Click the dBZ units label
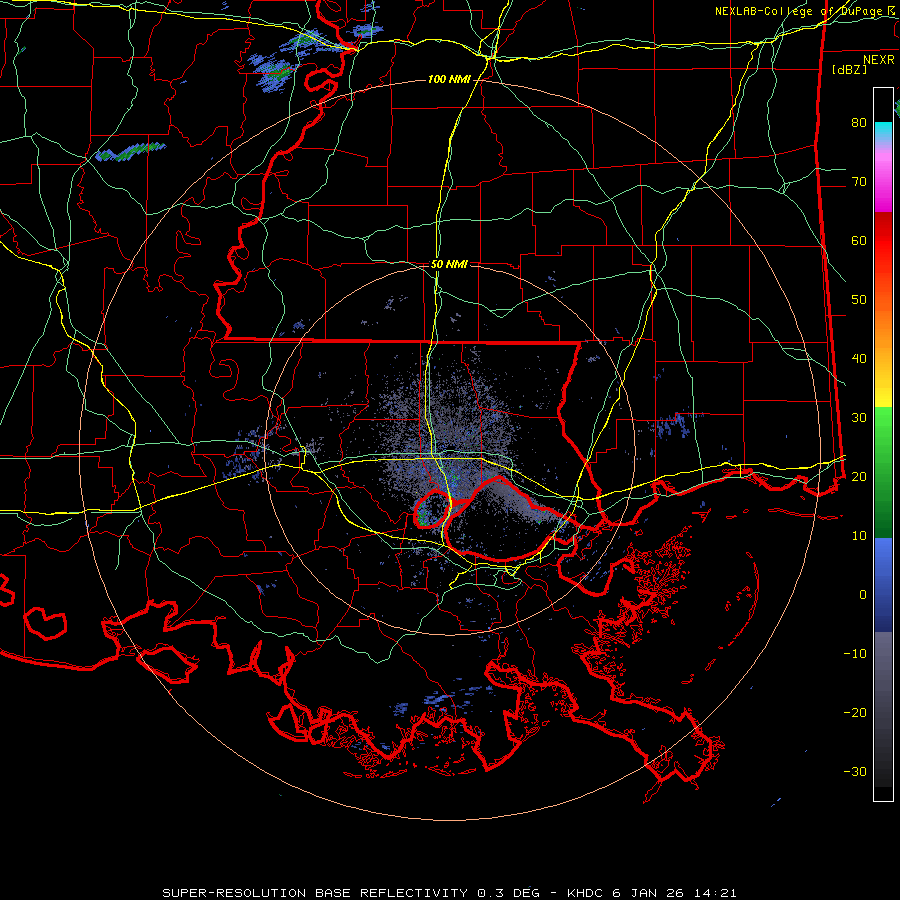Screen dimensions: 900x900 click(849, 70)
